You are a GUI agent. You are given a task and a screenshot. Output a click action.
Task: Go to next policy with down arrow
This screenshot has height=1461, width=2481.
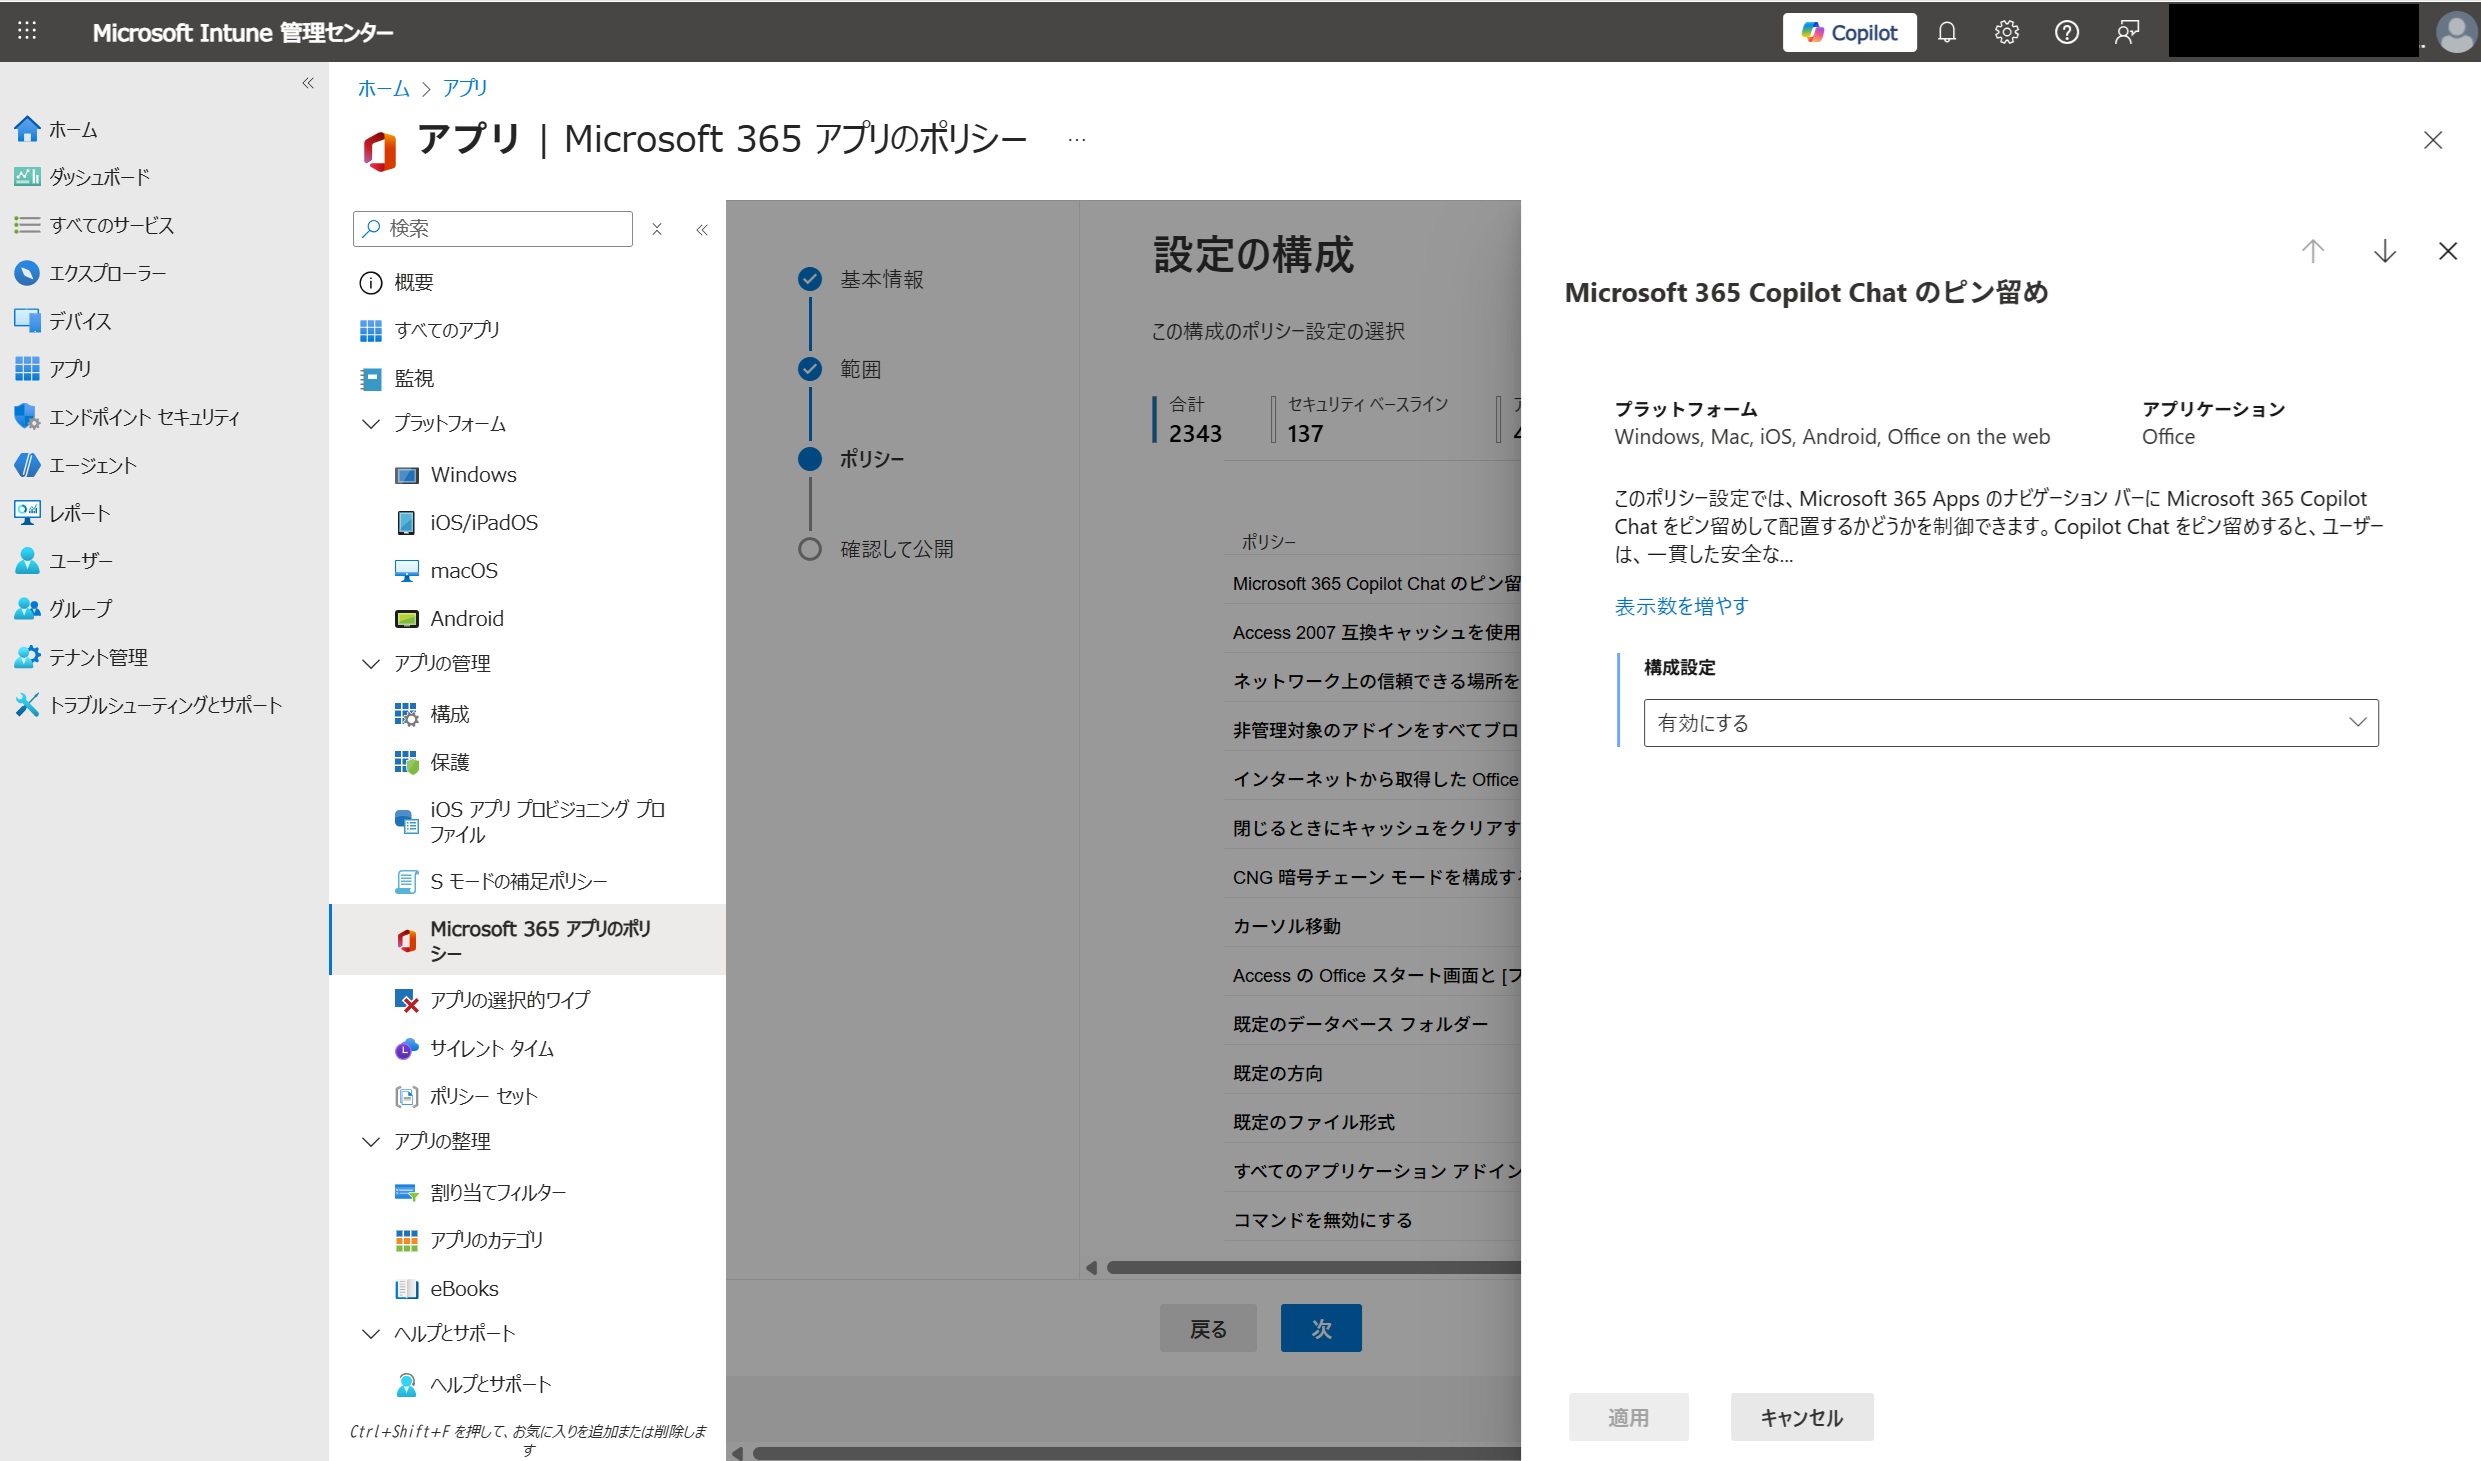(2385, 251)
